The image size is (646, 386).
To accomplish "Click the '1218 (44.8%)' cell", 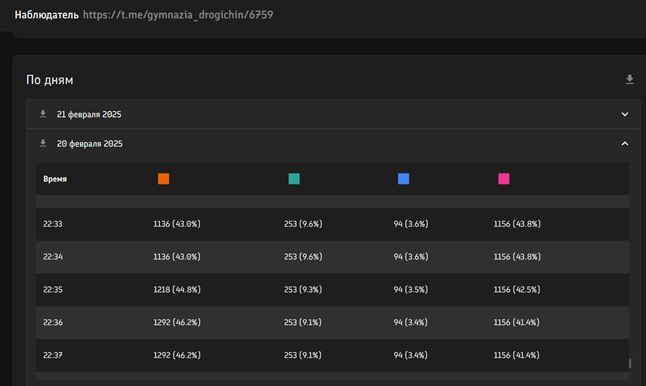I will [x=177, y=290].
